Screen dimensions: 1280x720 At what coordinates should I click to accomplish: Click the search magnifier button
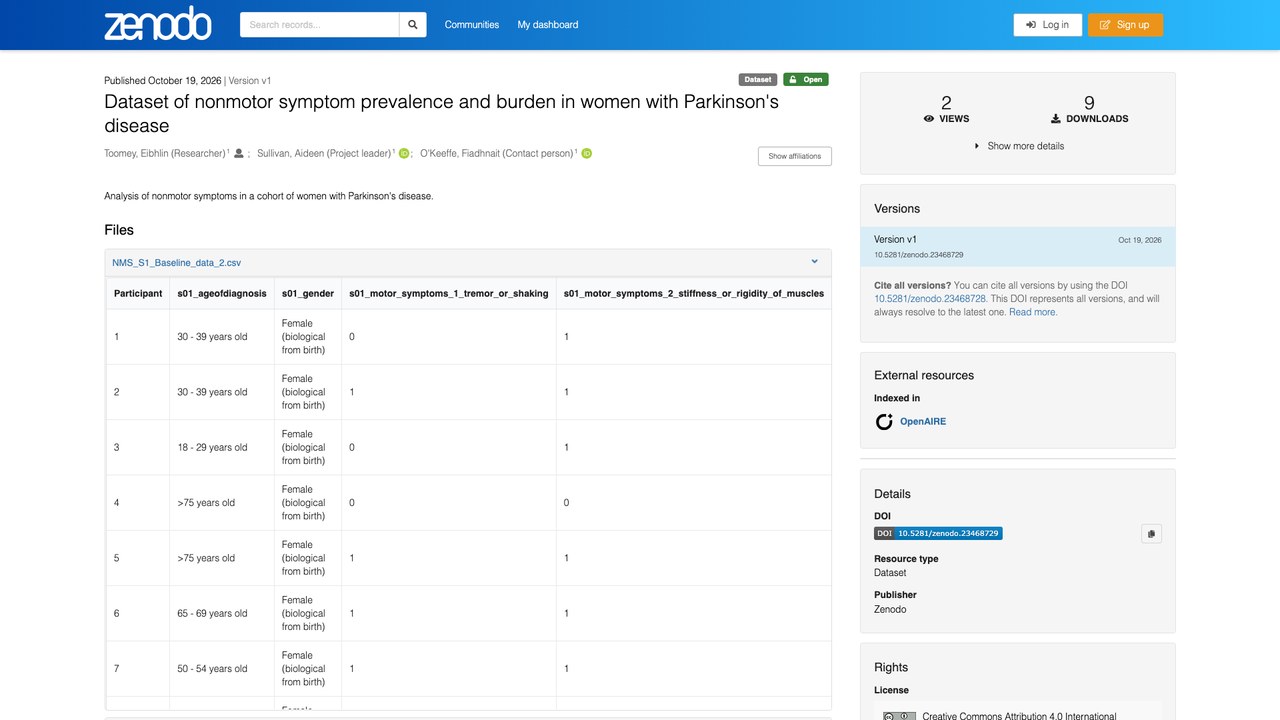(x=412, y=25)
